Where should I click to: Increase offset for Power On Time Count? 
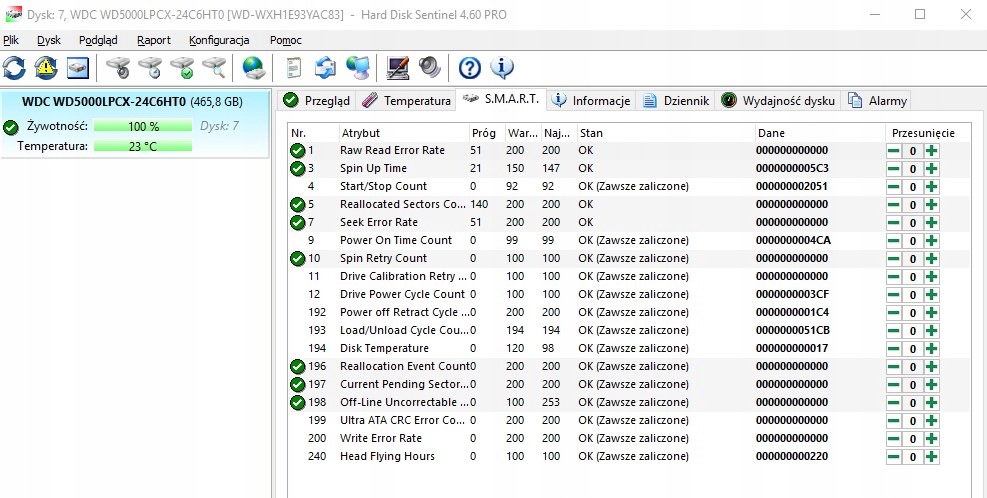[x=932, y=241]
